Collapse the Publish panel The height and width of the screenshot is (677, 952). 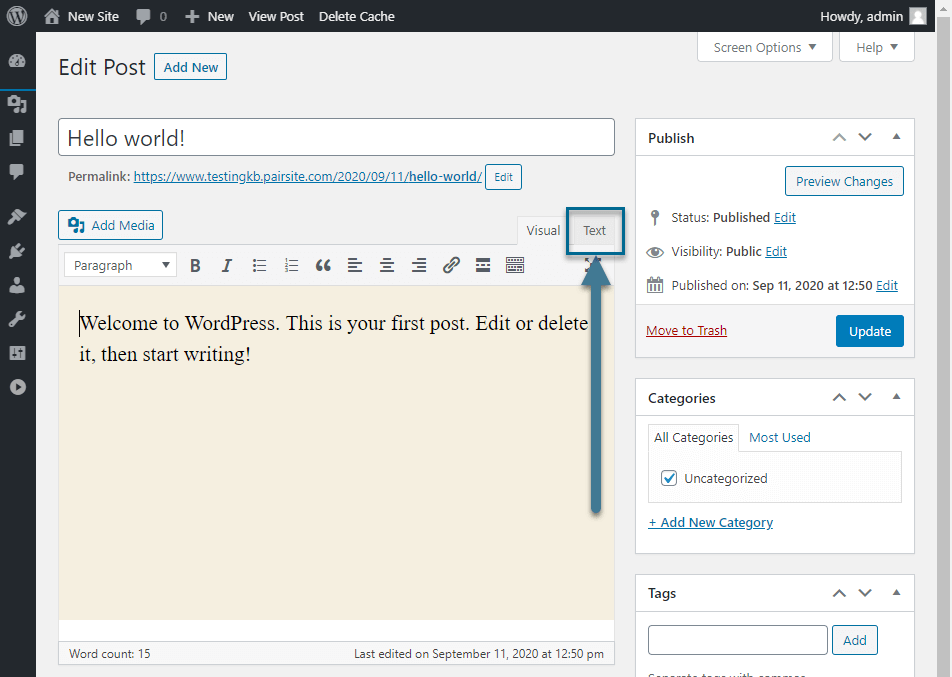[x=896, y=137]
